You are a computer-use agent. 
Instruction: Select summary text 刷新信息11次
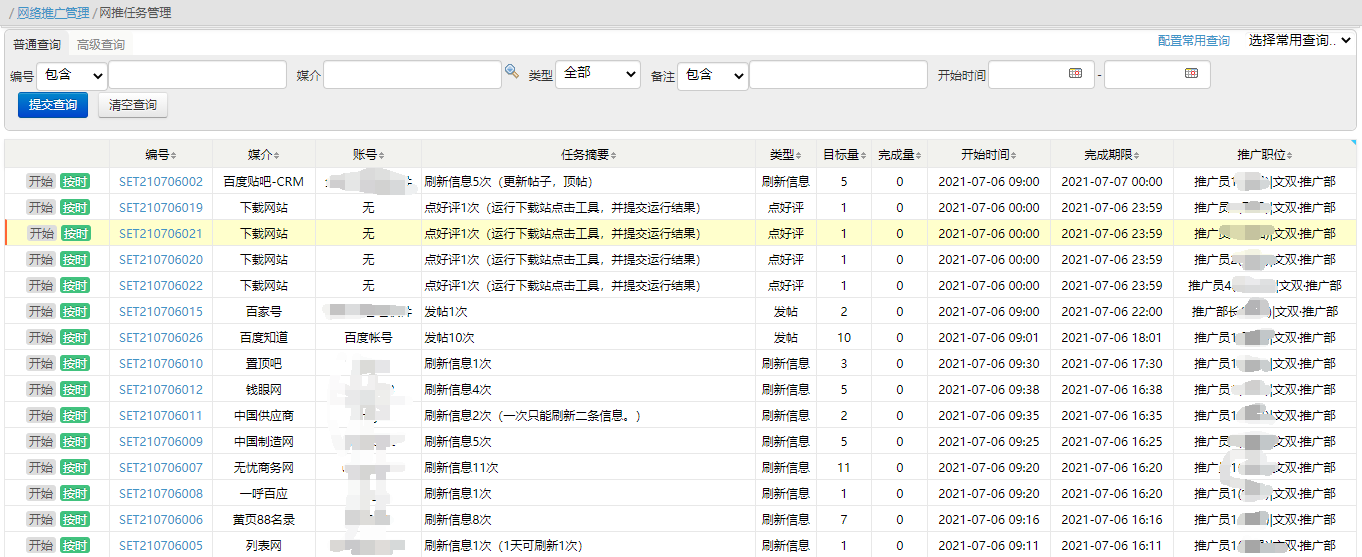[461, 468]
